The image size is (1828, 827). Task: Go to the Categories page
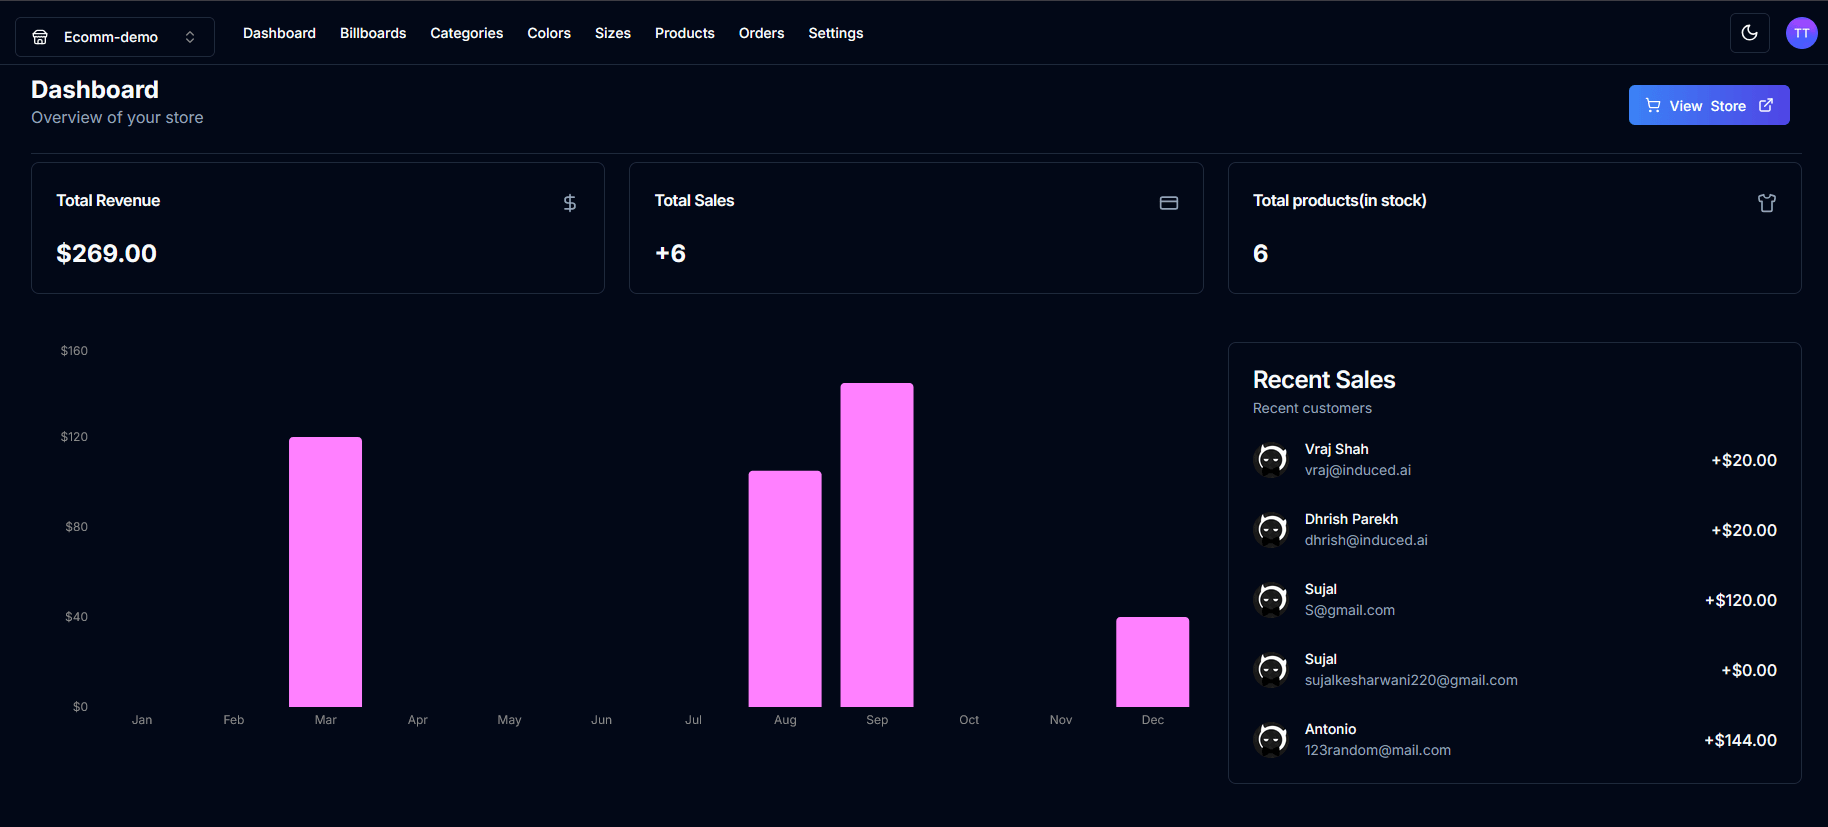tap(466, 33)
